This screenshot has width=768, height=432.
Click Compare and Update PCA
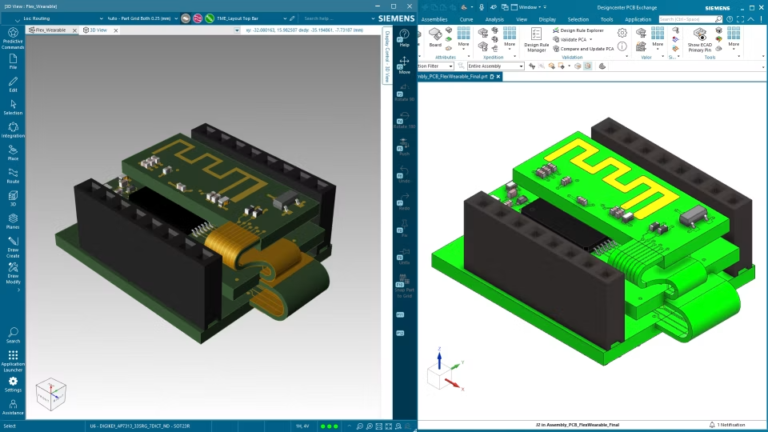(583, 49)
